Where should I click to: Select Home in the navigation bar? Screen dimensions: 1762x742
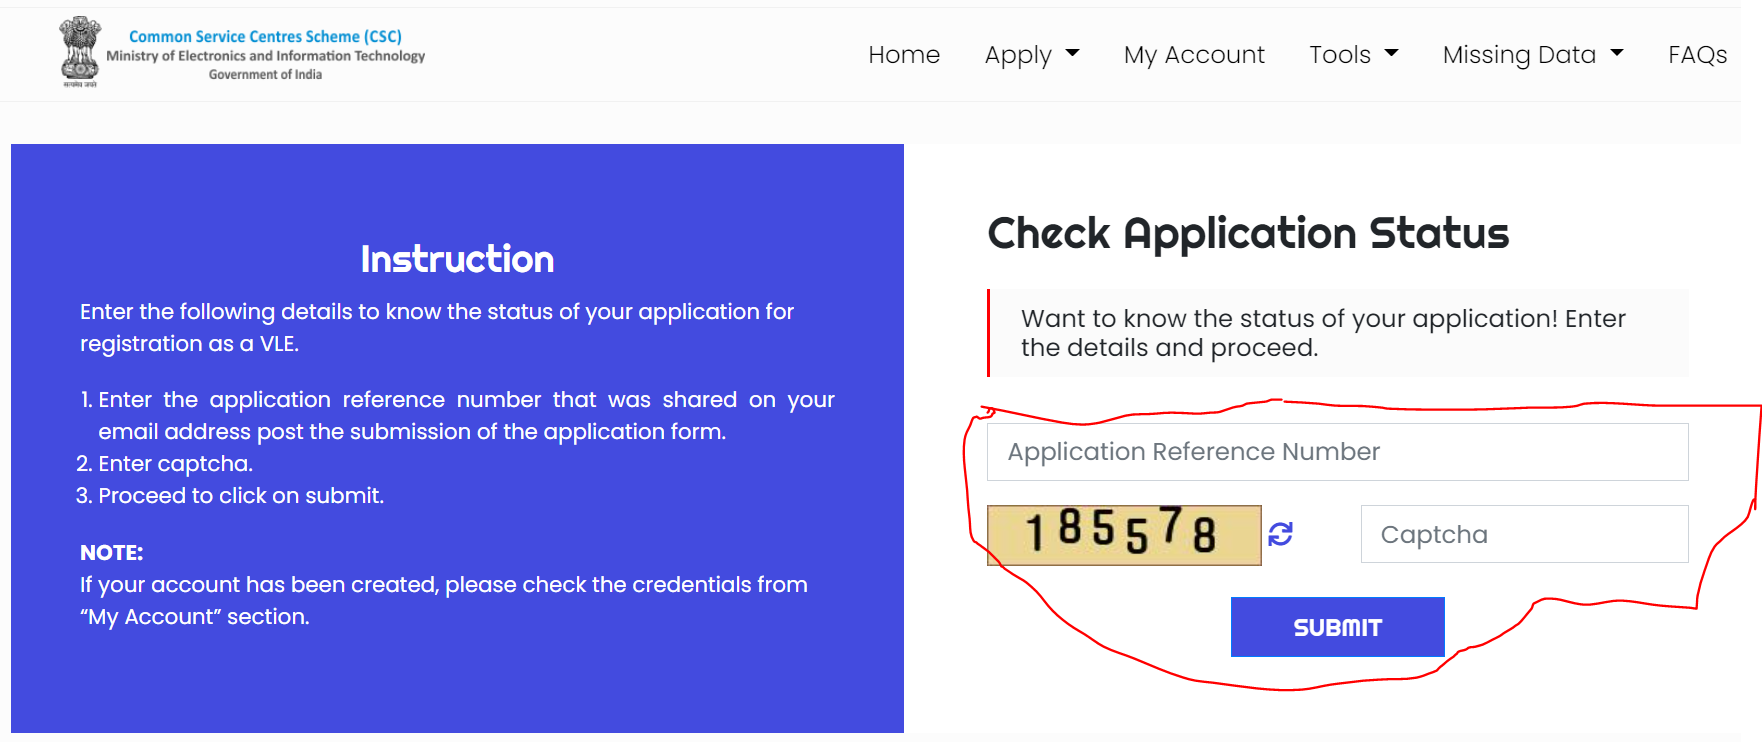point(903,55)
